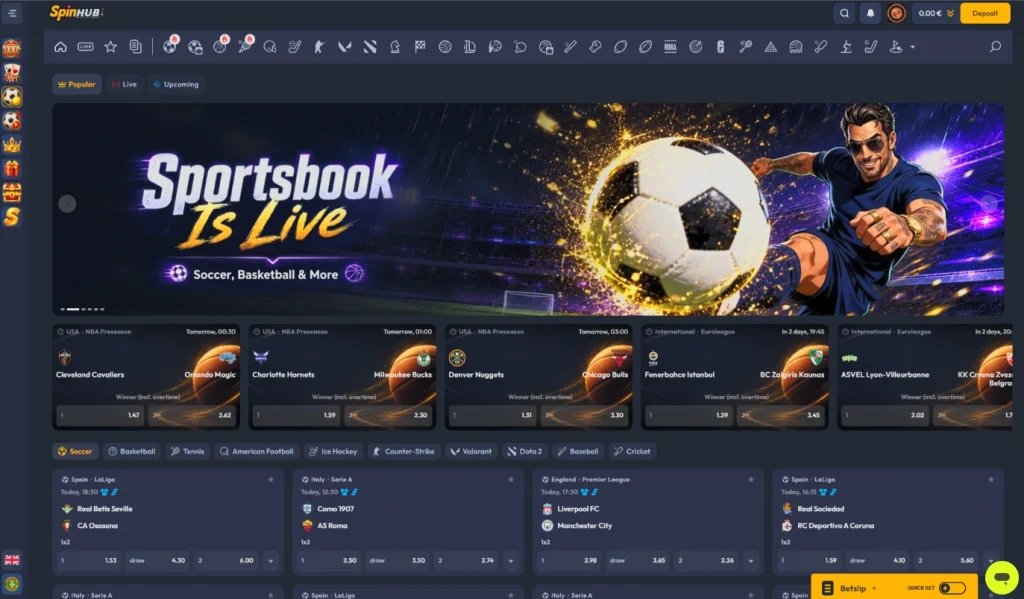Select the snooker triangle icon

pyautogui.click(x=771, y=47)
